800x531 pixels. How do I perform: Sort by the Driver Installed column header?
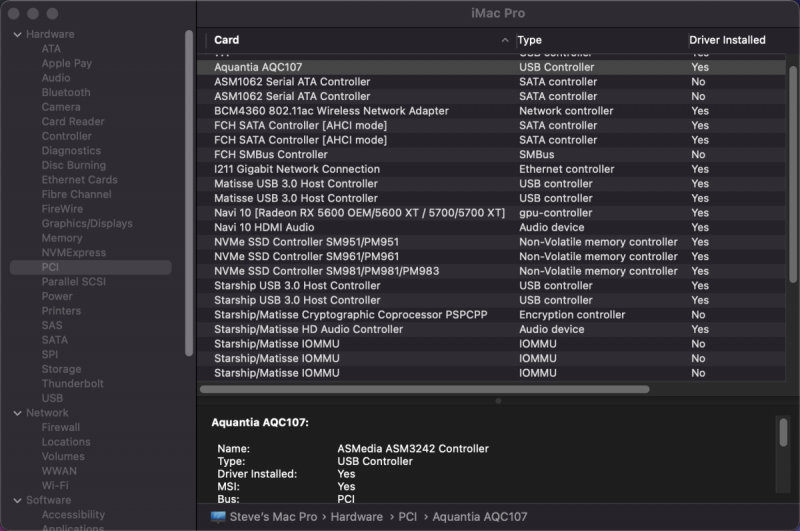tap(727, 40)
